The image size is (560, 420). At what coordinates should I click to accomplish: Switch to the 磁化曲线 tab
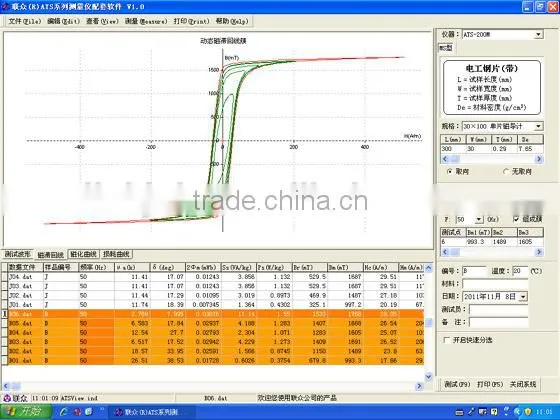(x=84, y=254)
